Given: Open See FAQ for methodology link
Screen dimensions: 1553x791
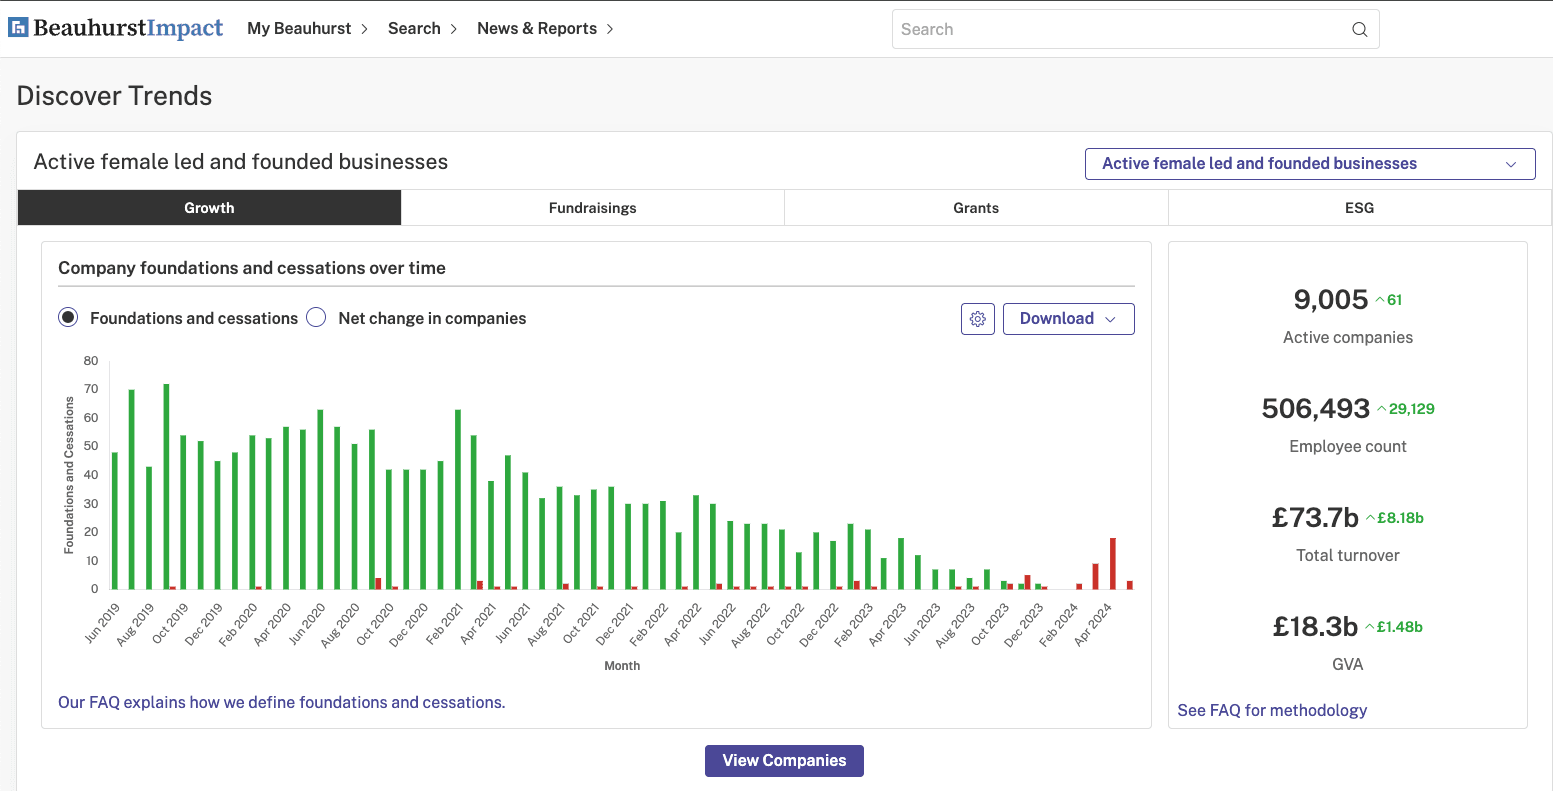Looking at the screenshot, I should coord(1272,710).
